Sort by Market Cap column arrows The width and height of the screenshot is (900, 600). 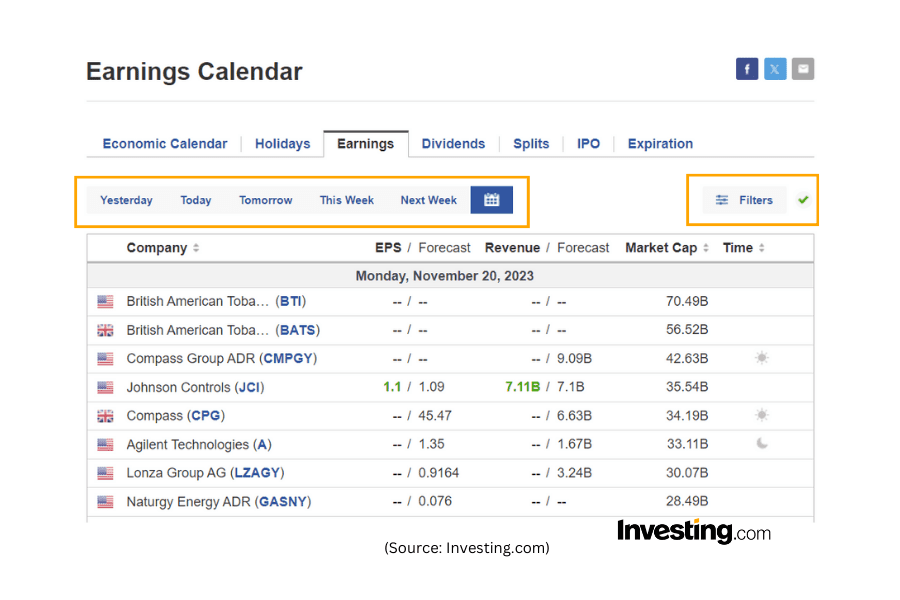click(x=706, y=248)
